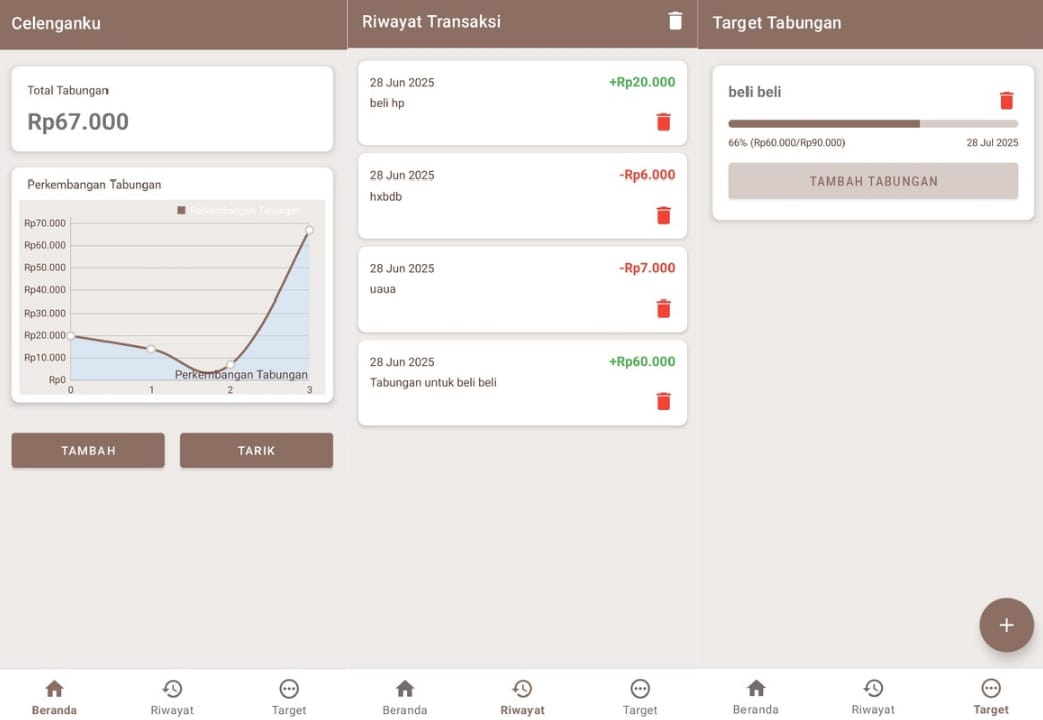The image size is (1043, 720).
Task: Click the 'uaua' description text
Action: 382,289
